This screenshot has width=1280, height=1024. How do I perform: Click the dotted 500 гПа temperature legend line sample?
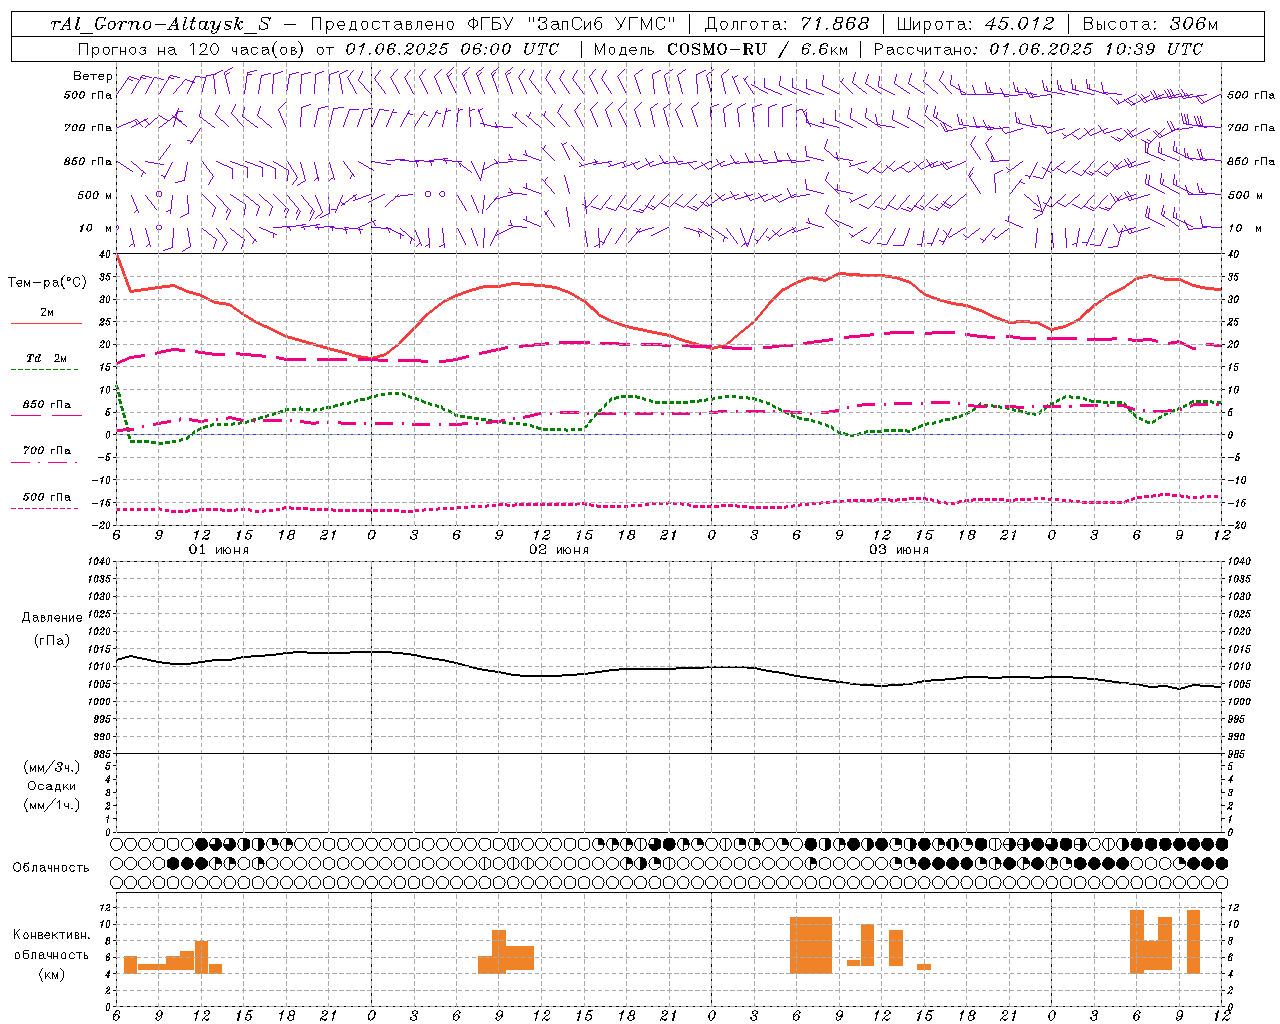(44, 508)
